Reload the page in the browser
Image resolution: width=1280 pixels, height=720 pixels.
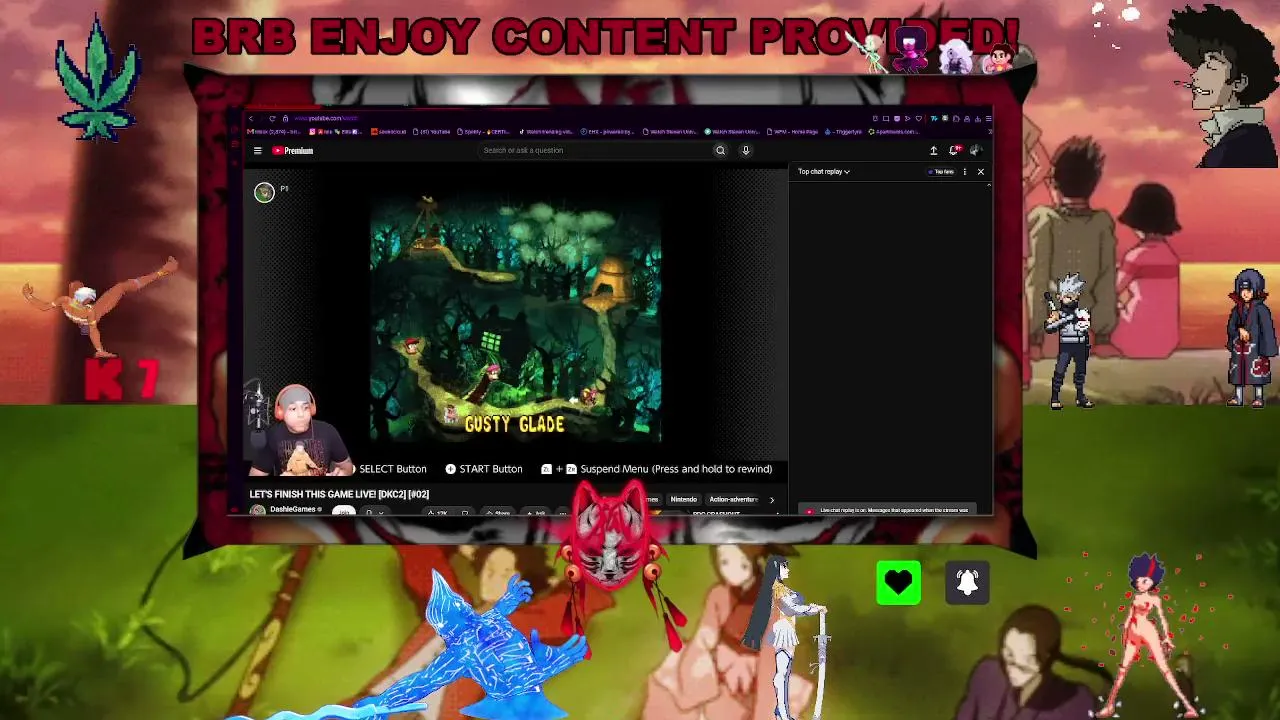[x=272, y=119]
